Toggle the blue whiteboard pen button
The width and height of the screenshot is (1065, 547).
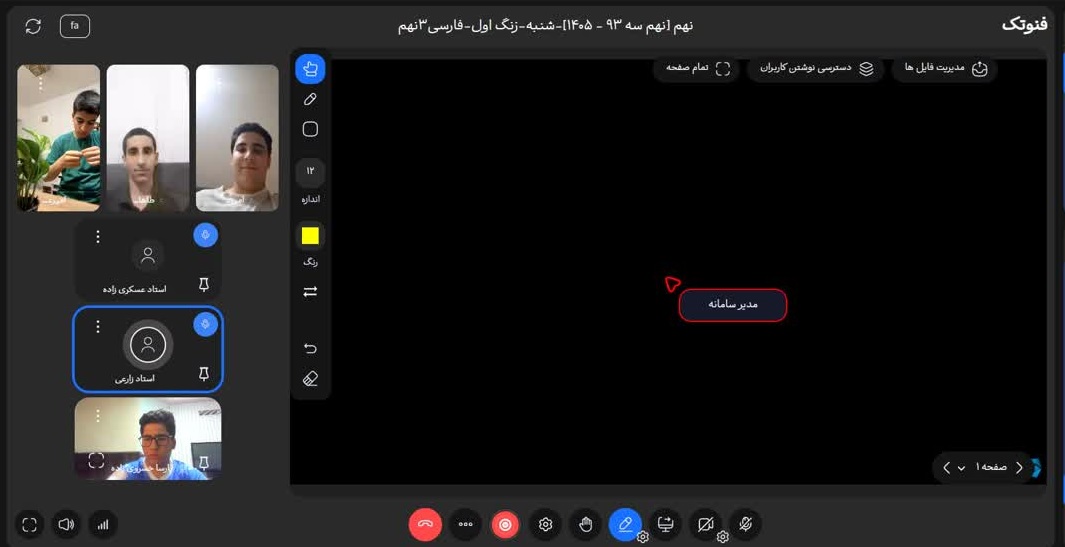point(625,524)
